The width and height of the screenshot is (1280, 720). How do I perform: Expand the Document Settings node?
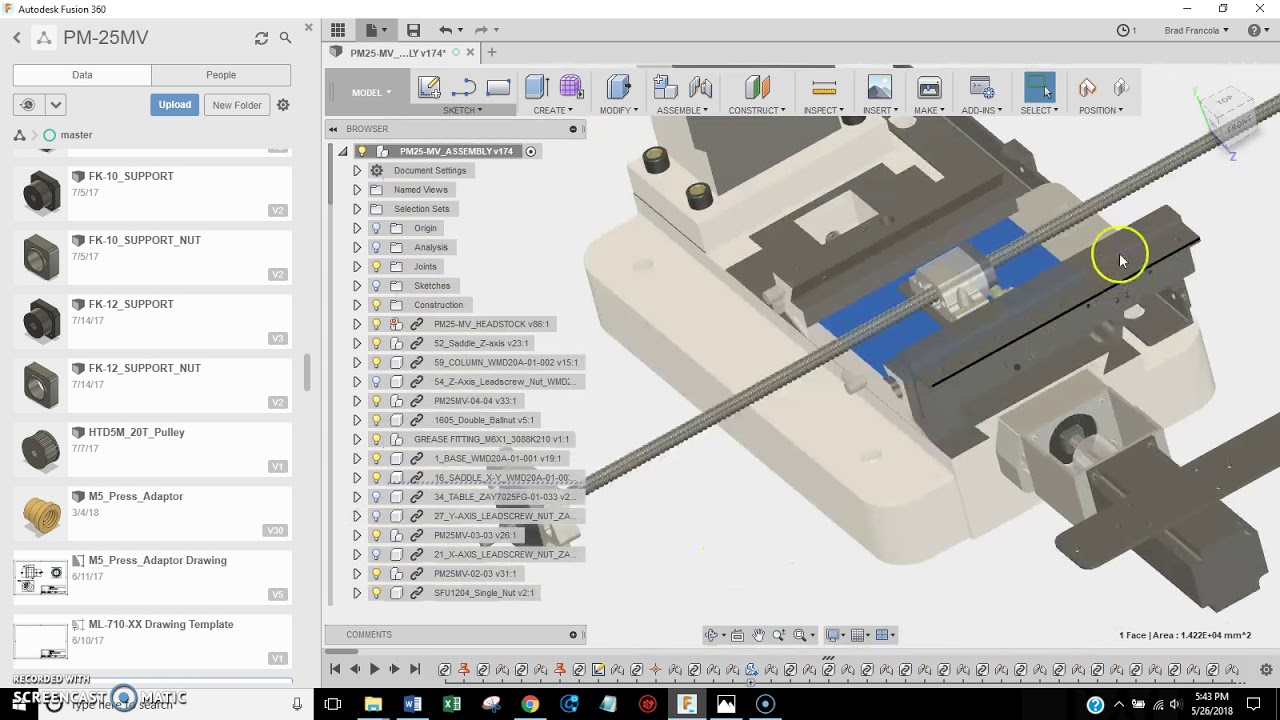(x=357, y=171)
